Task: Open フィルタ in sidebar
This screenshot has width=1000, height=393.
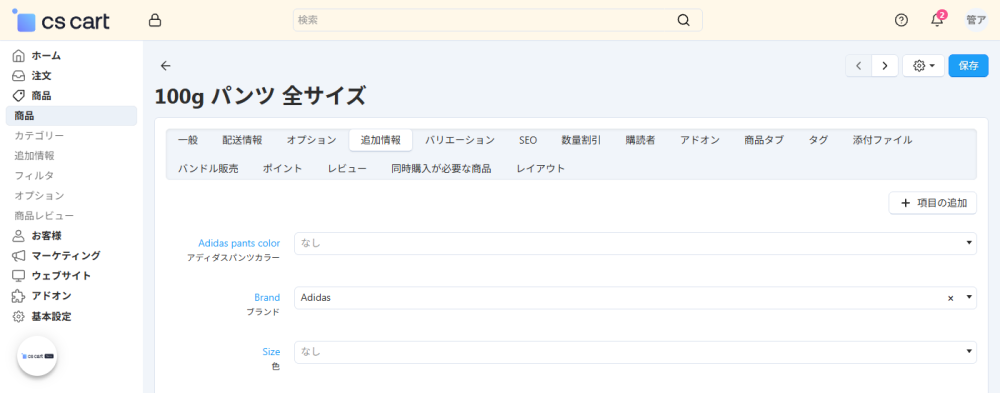Action: point(34,175)
